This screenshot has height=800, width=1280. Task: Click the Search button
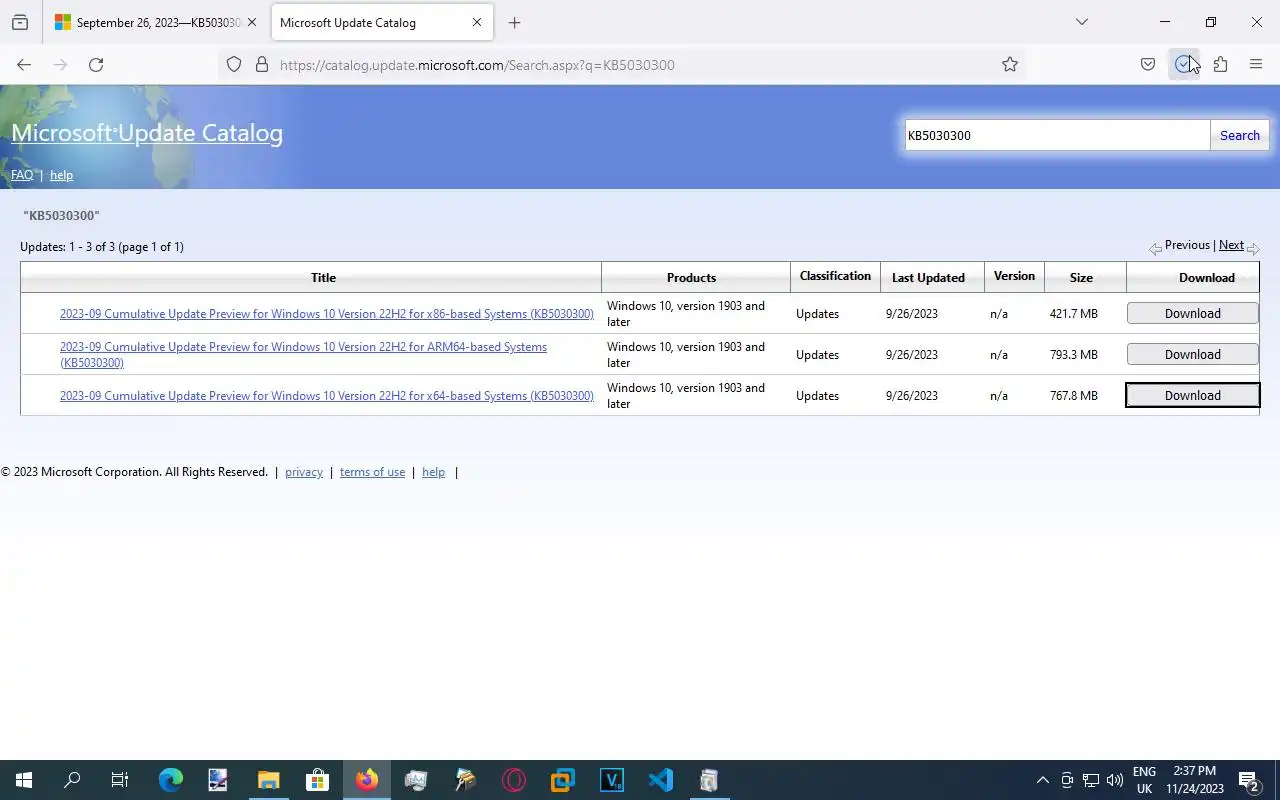pos(1240,136)
